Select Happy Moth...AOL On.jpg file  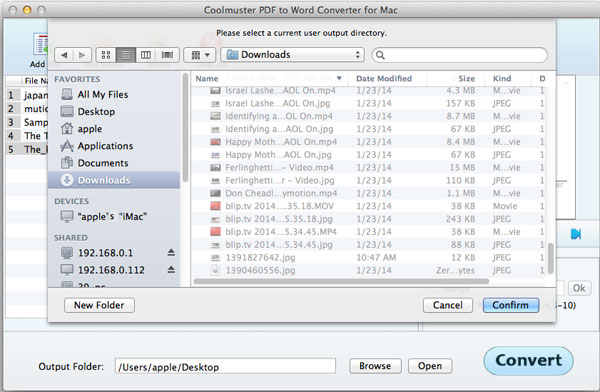tap(368, 155)
